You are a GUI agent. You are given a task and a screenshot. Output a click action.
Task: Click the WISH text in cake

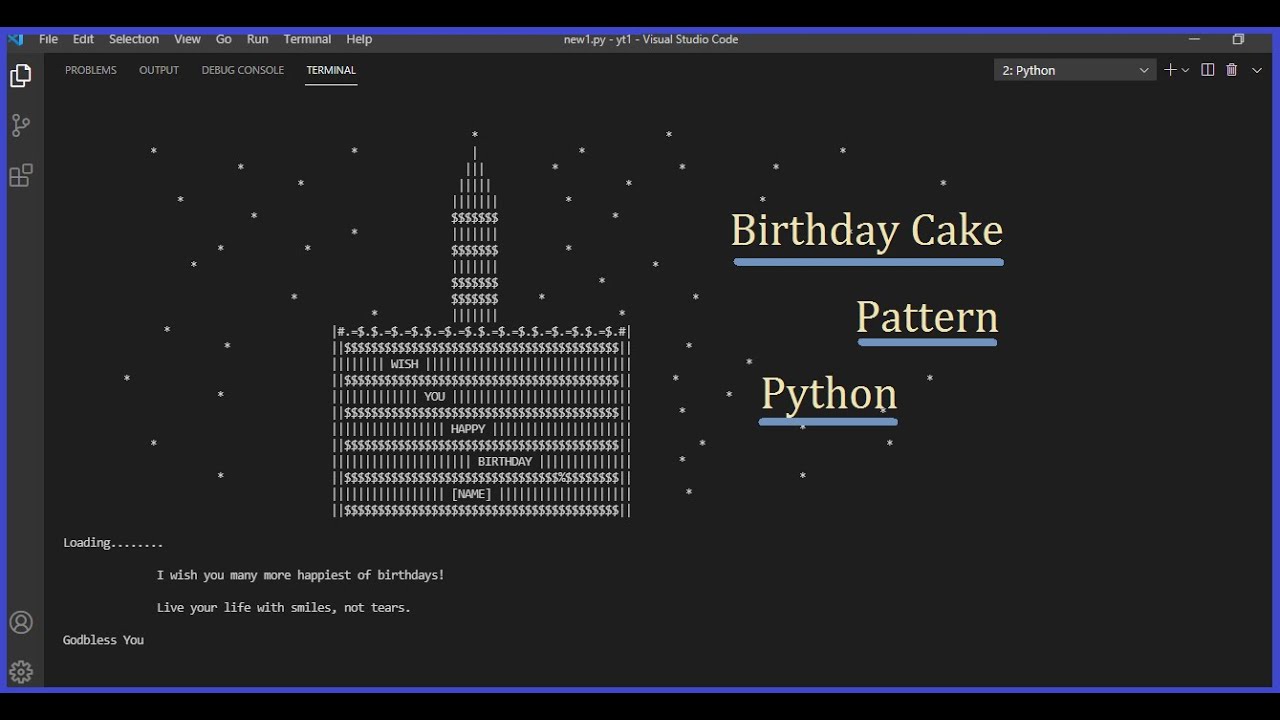pos(405,365)
